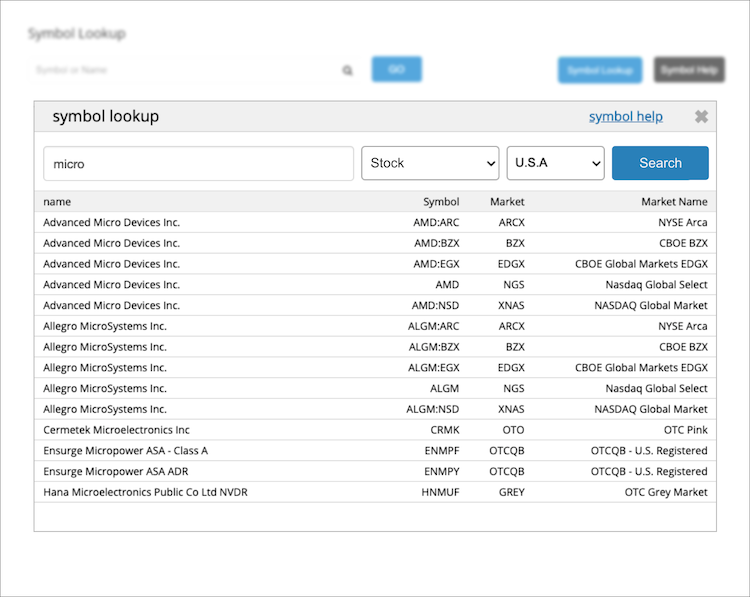Choose the AMD Nasdaq Global Select result
Screen dimensions: 750x597
click(x=111, y=285)
